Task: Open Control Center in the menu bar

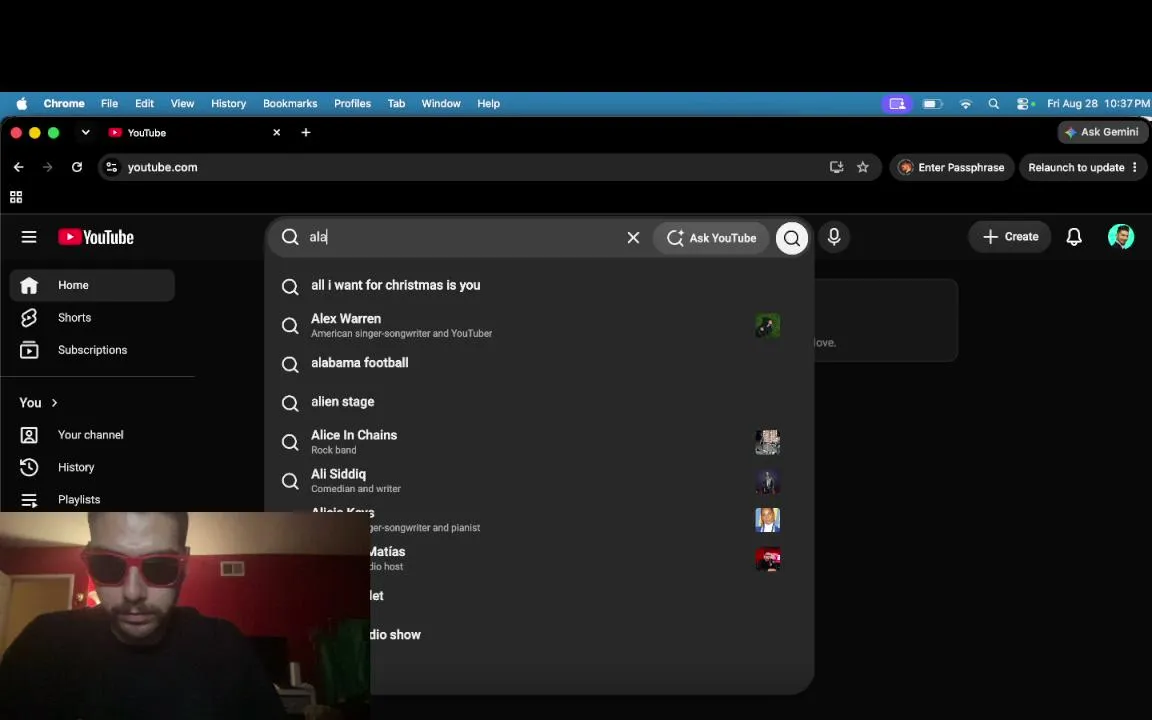Action: [x=1023, y=104]
